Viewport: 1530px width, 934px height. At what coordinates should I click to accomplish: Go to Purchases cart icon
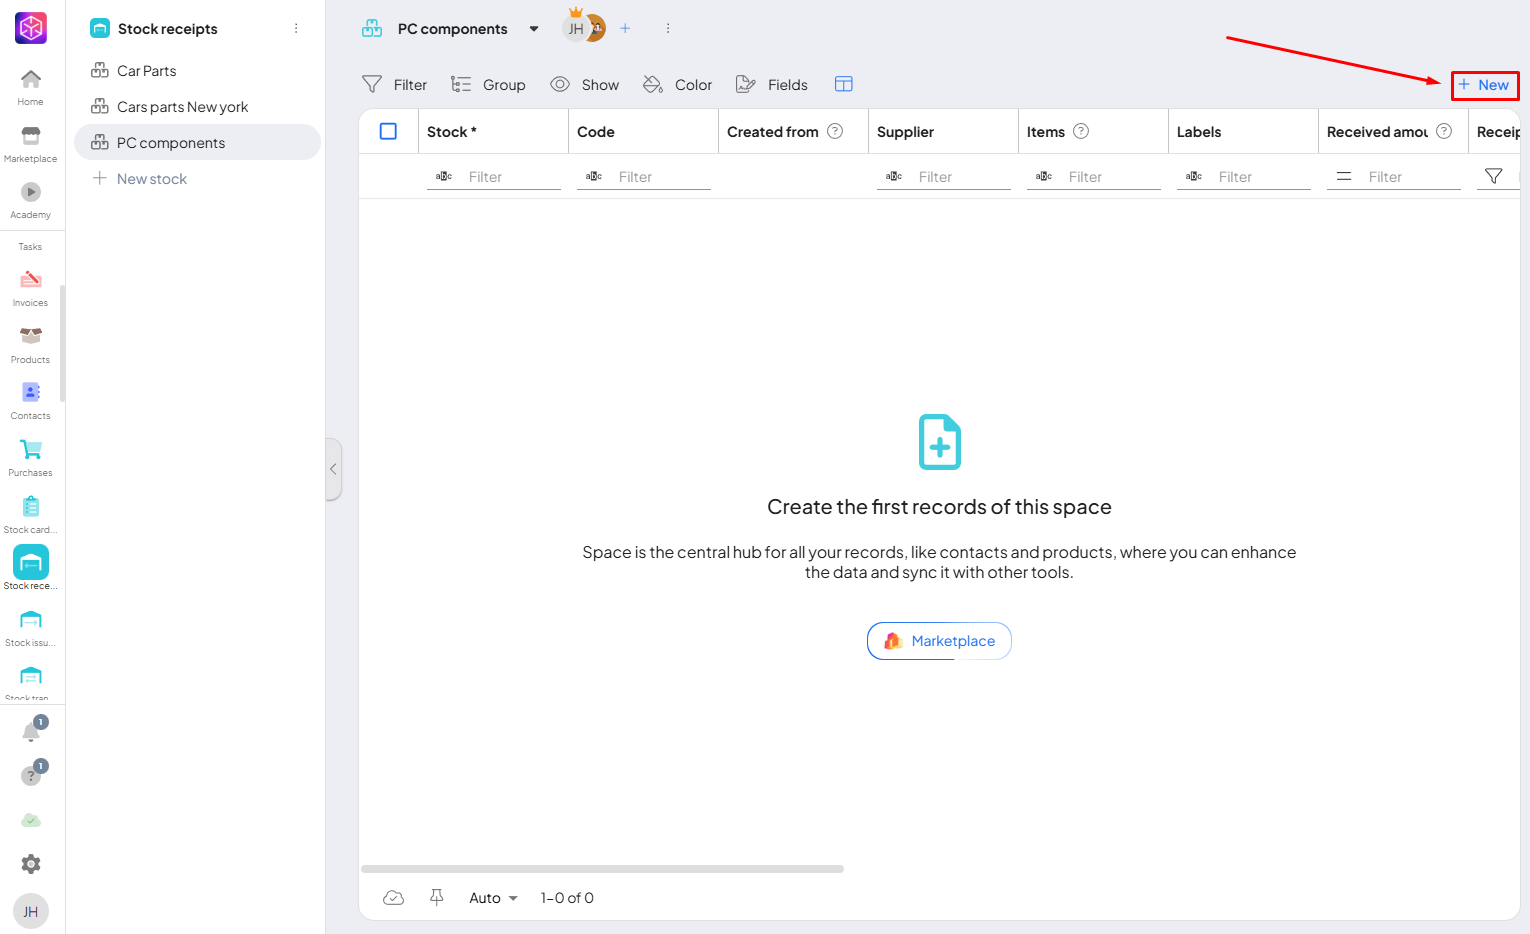[x=30, y=456]
